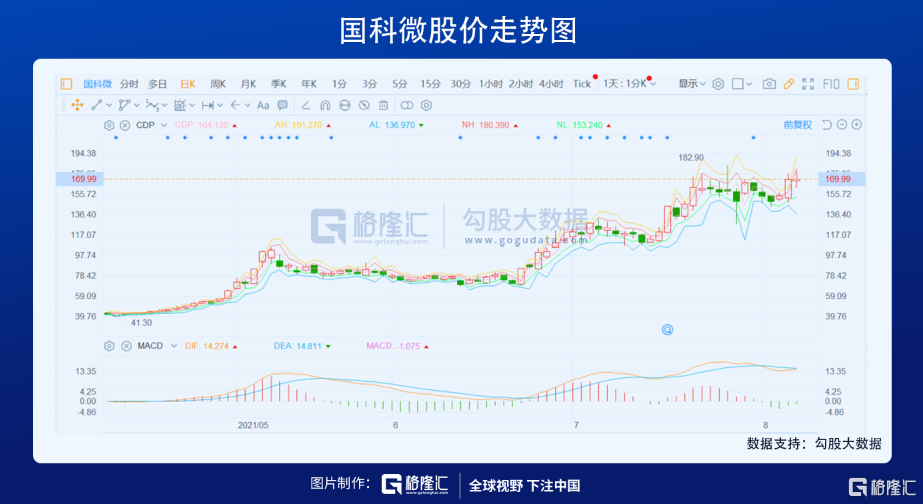Open the line tool dropdown arrow
Image resolution: width=923 pixels, height=504 pixels.
point(109,105)
